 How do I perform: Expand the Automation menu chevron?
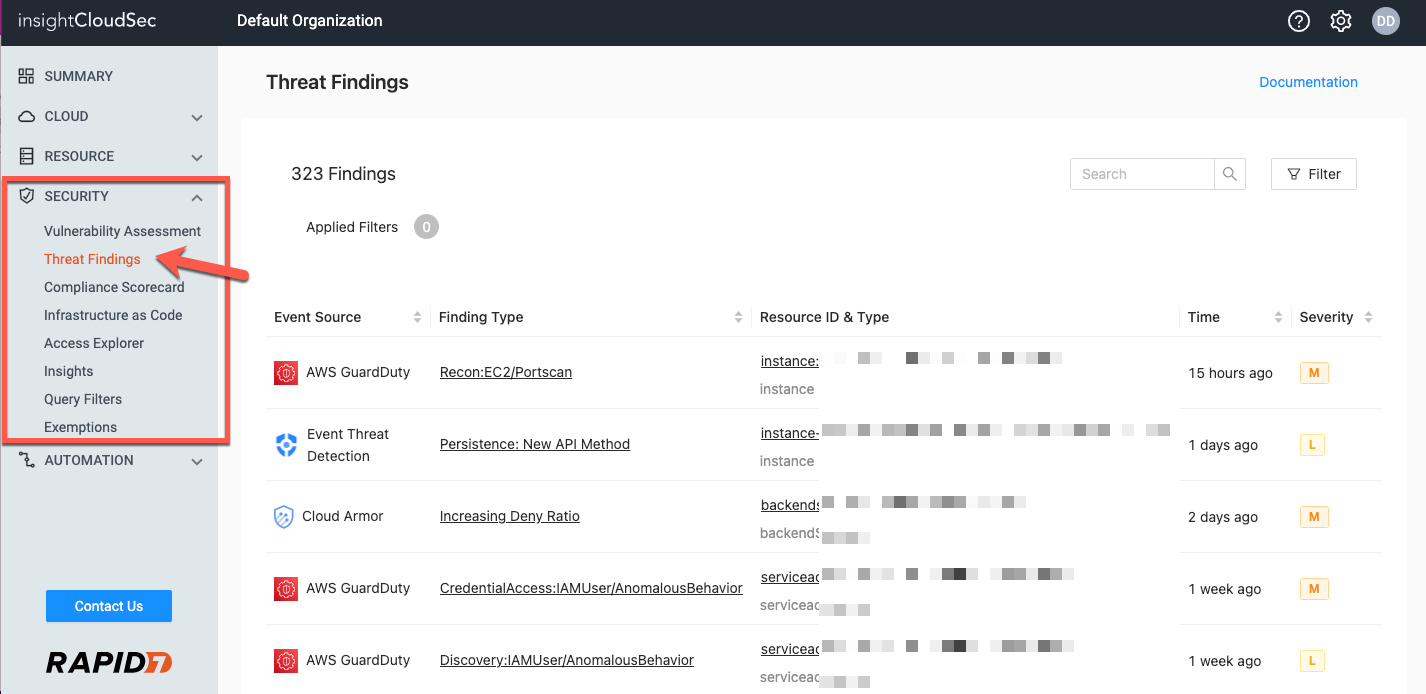(x=197, y=461)
